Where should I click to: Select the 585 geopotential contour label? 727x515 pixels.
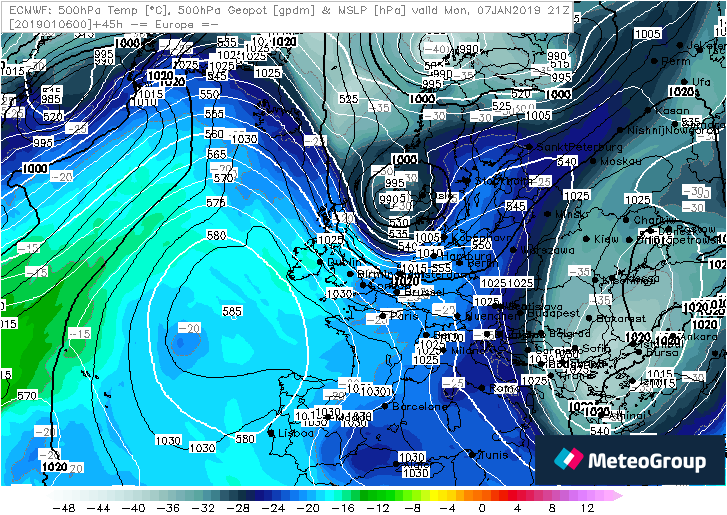tap(232, 311)
